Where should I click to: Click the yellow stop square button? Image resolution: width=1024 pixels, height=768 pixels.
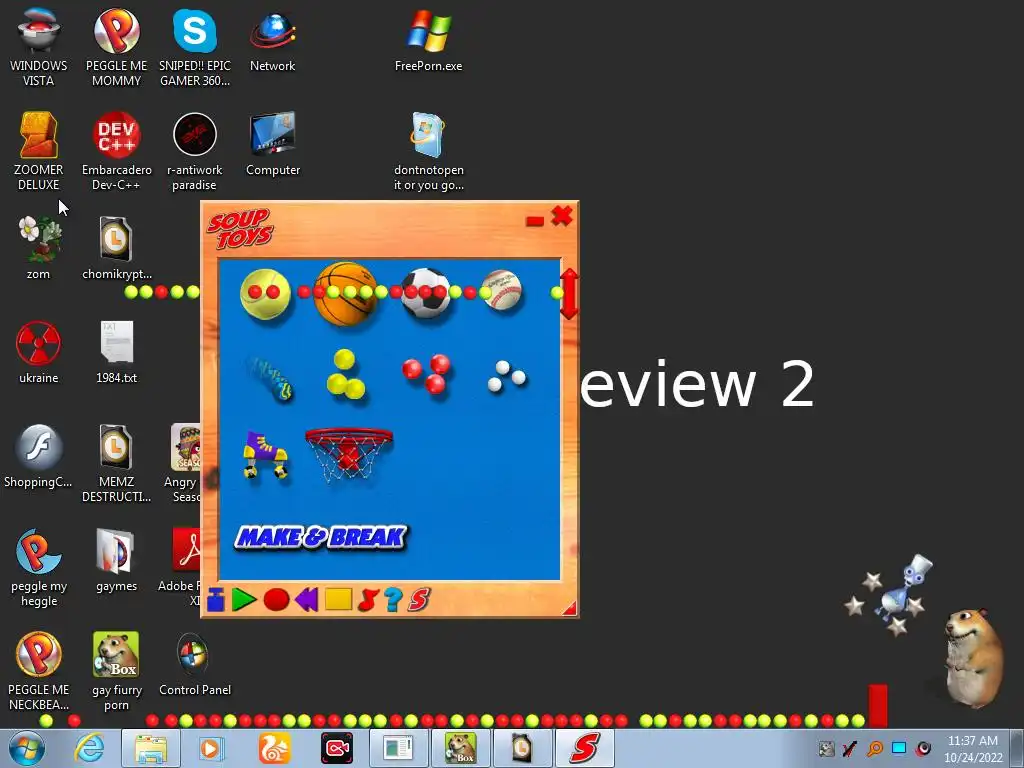[x=338, y=600]
